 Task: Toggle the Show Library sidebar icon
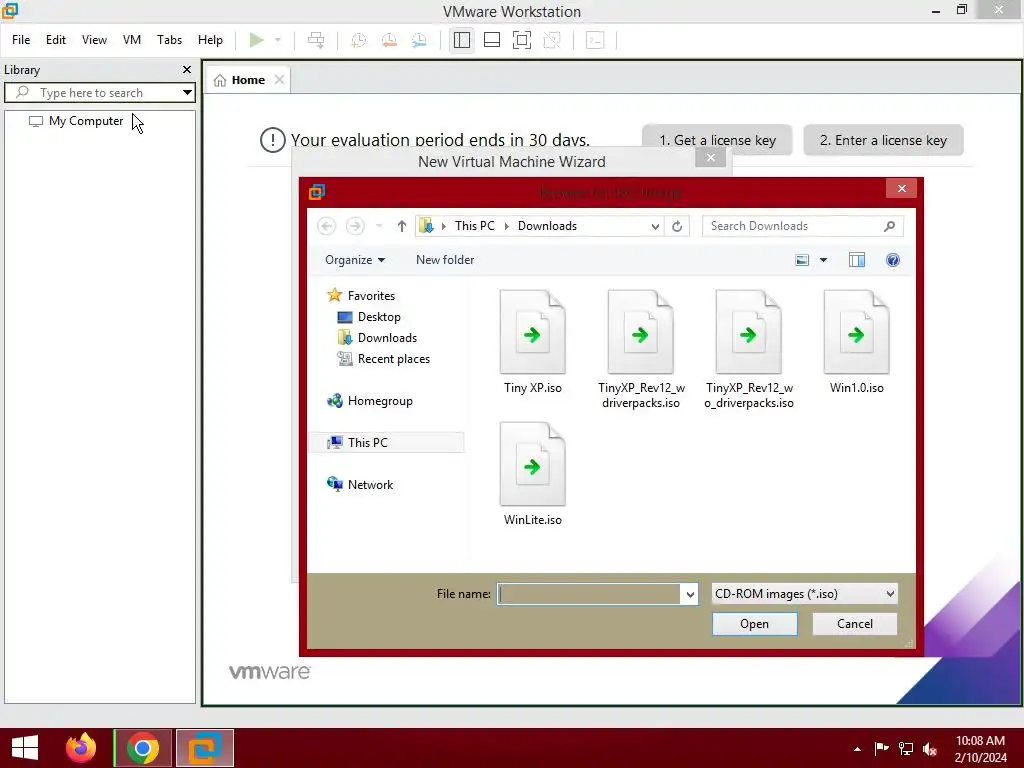462,40
